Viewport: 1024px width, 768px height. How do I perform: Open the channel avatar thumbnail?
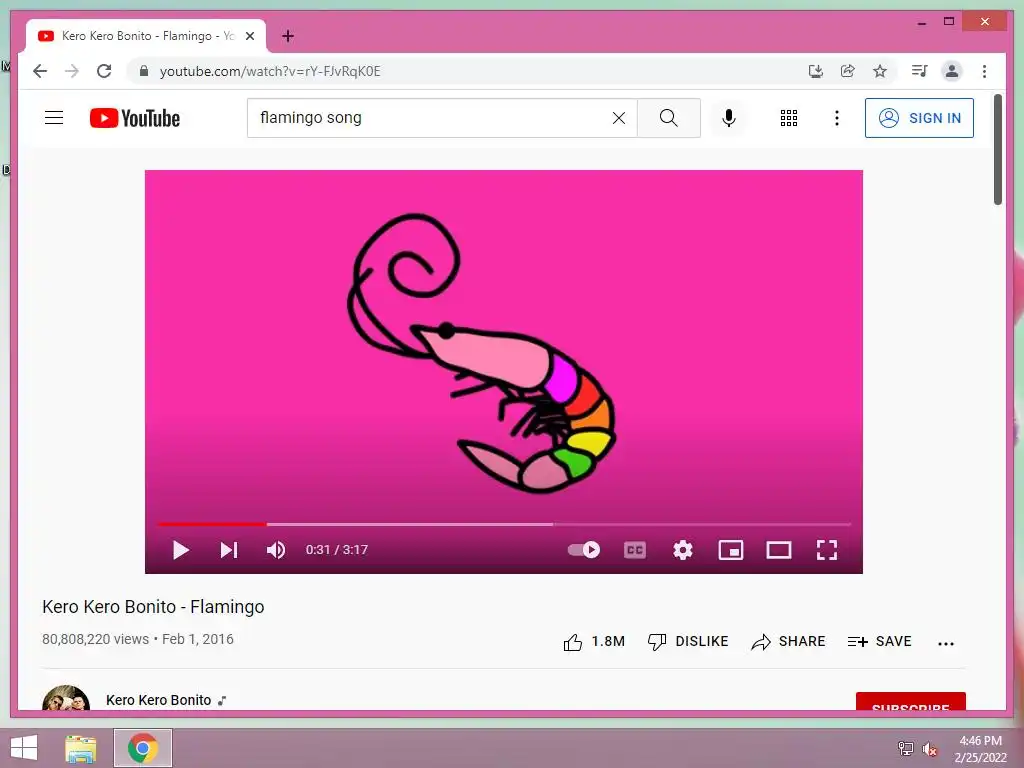66,699
